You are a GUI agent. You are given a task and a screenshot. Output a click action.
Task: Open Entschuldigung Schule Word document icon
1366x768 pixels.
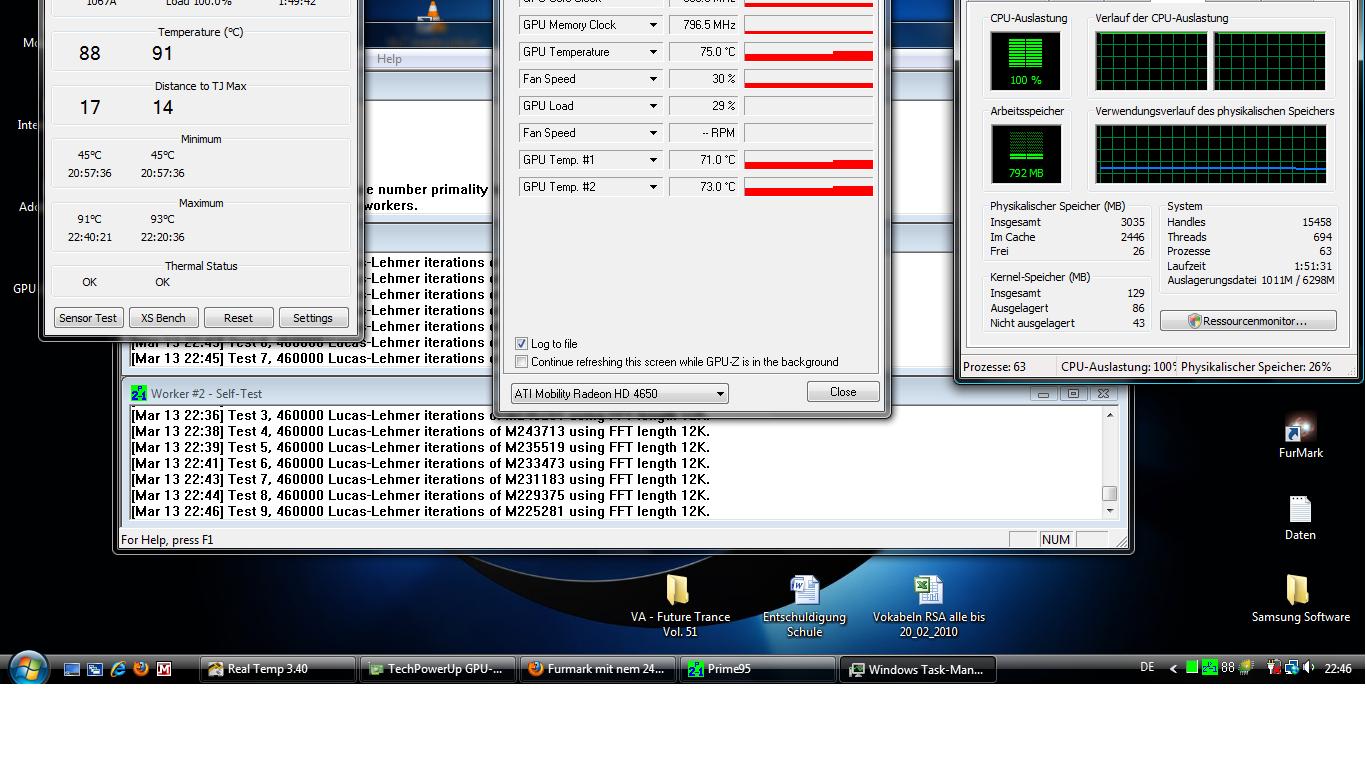coord(804,604)
